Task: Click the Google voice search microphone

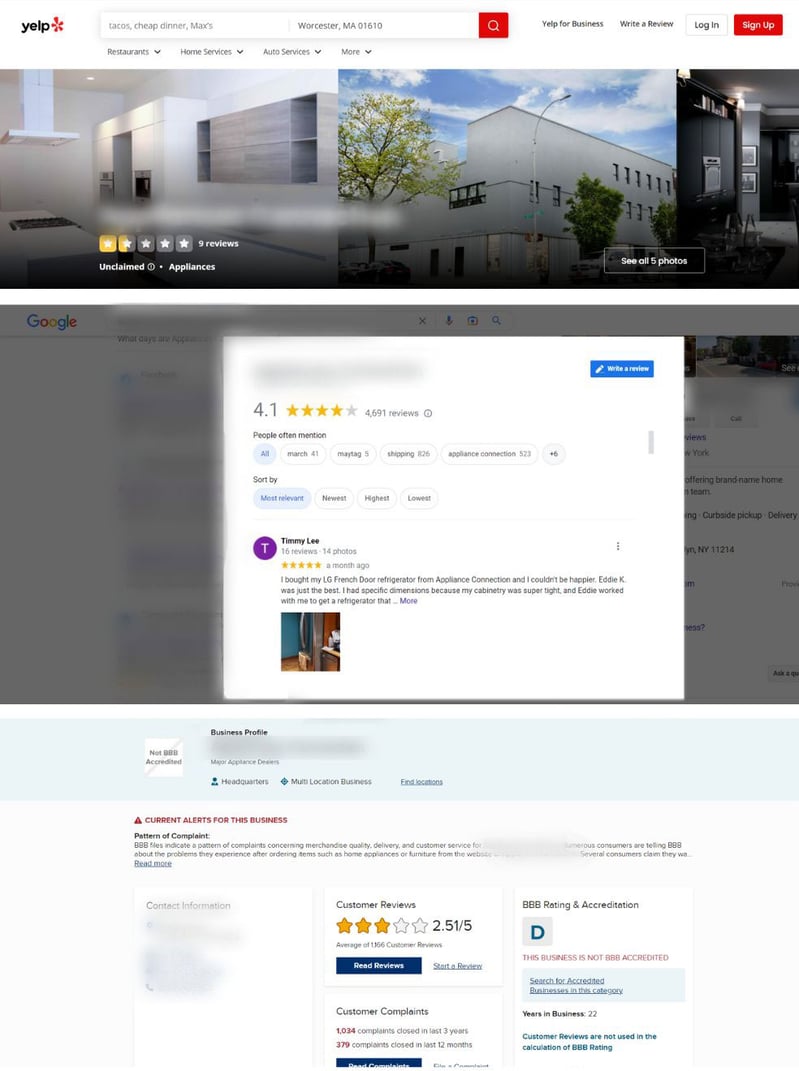Action: tap(449, 320)
